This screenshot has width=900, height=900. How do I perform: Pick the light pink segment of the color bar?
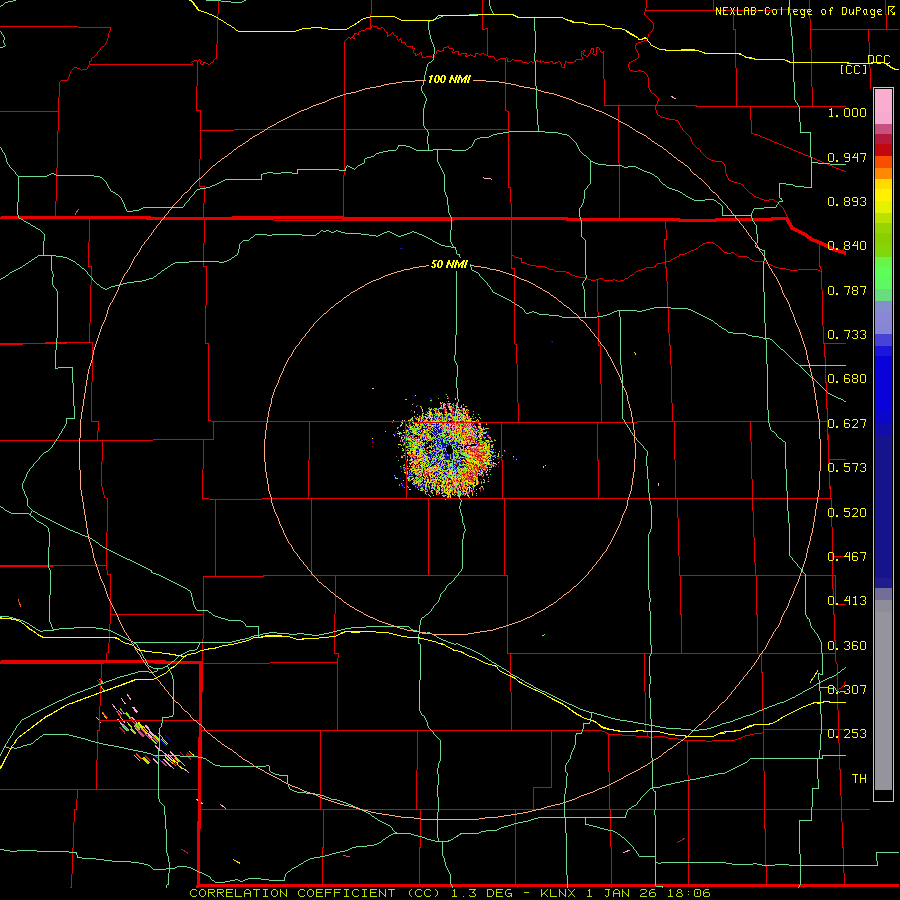pyautogui.click(x=883, y=106)
